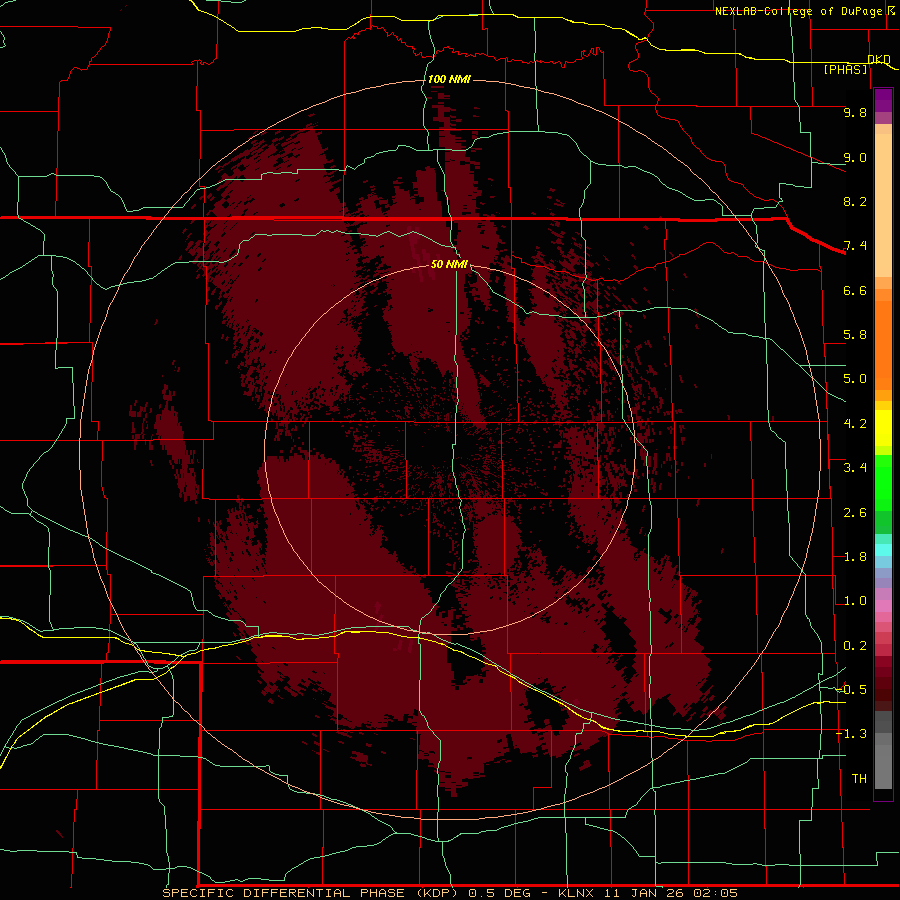
Task: Click the 02:05 timestamp in the caption
Action: (x=715, y=893)
